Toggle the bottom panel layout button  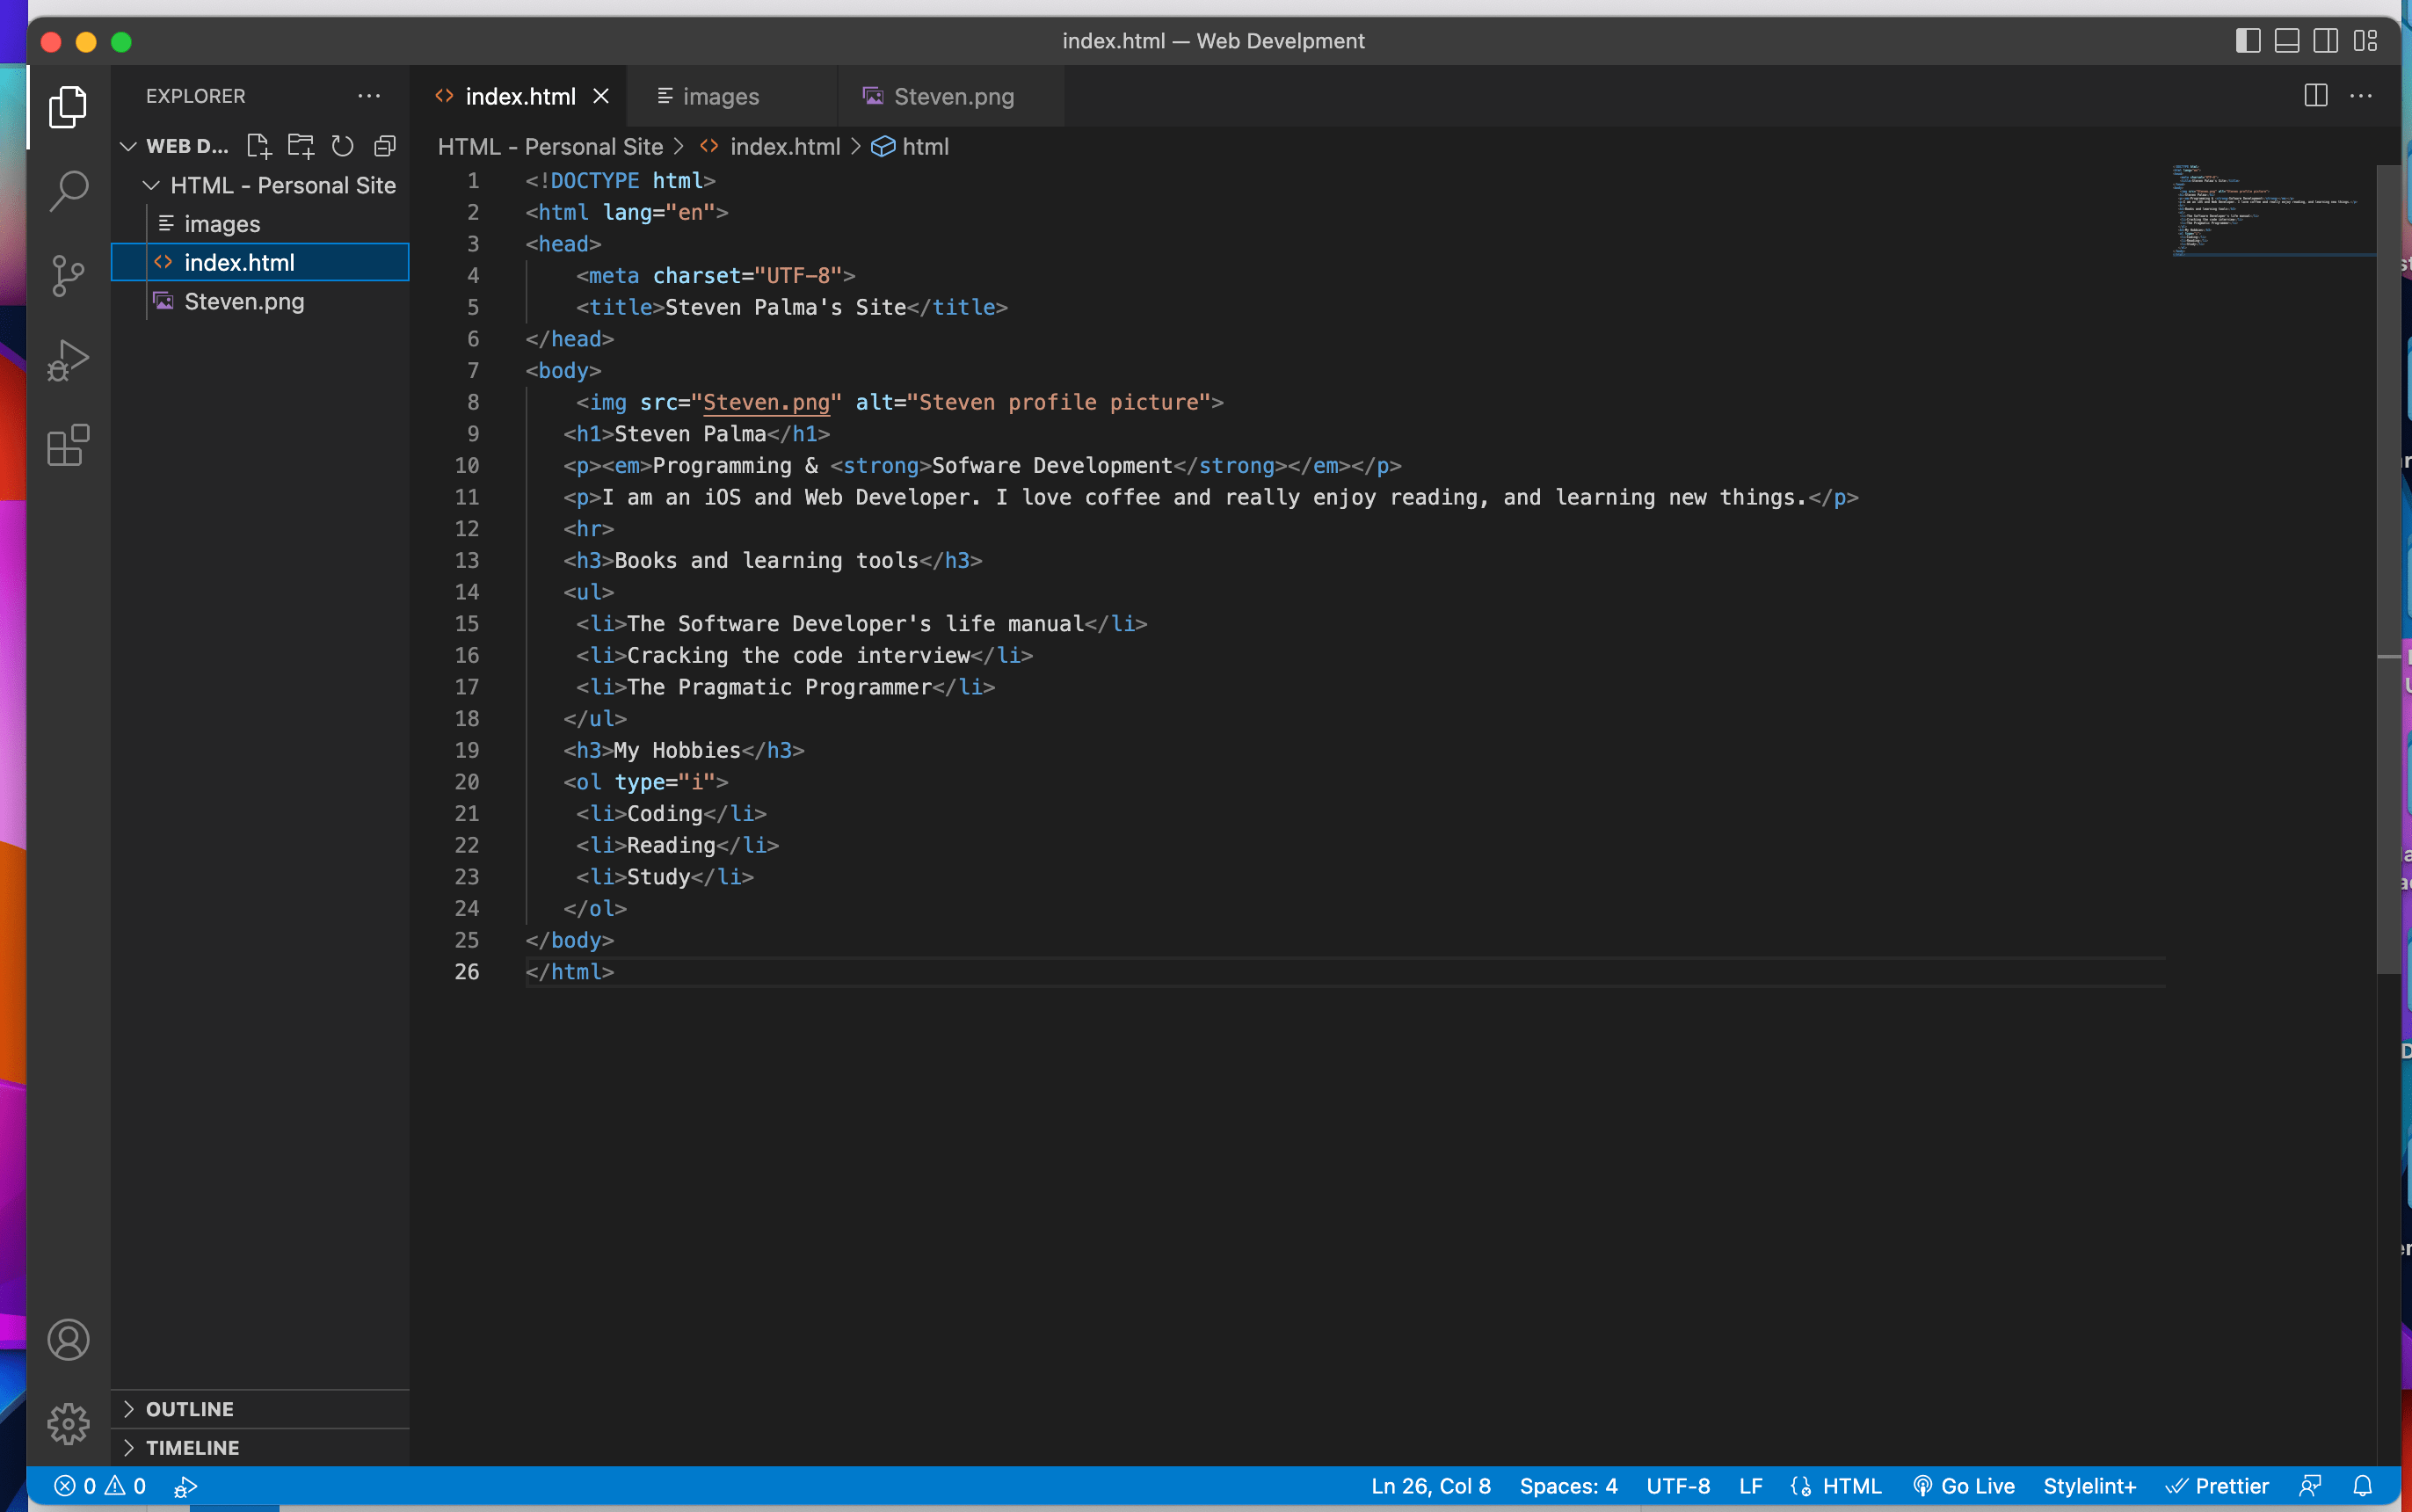pos(2287,41)
